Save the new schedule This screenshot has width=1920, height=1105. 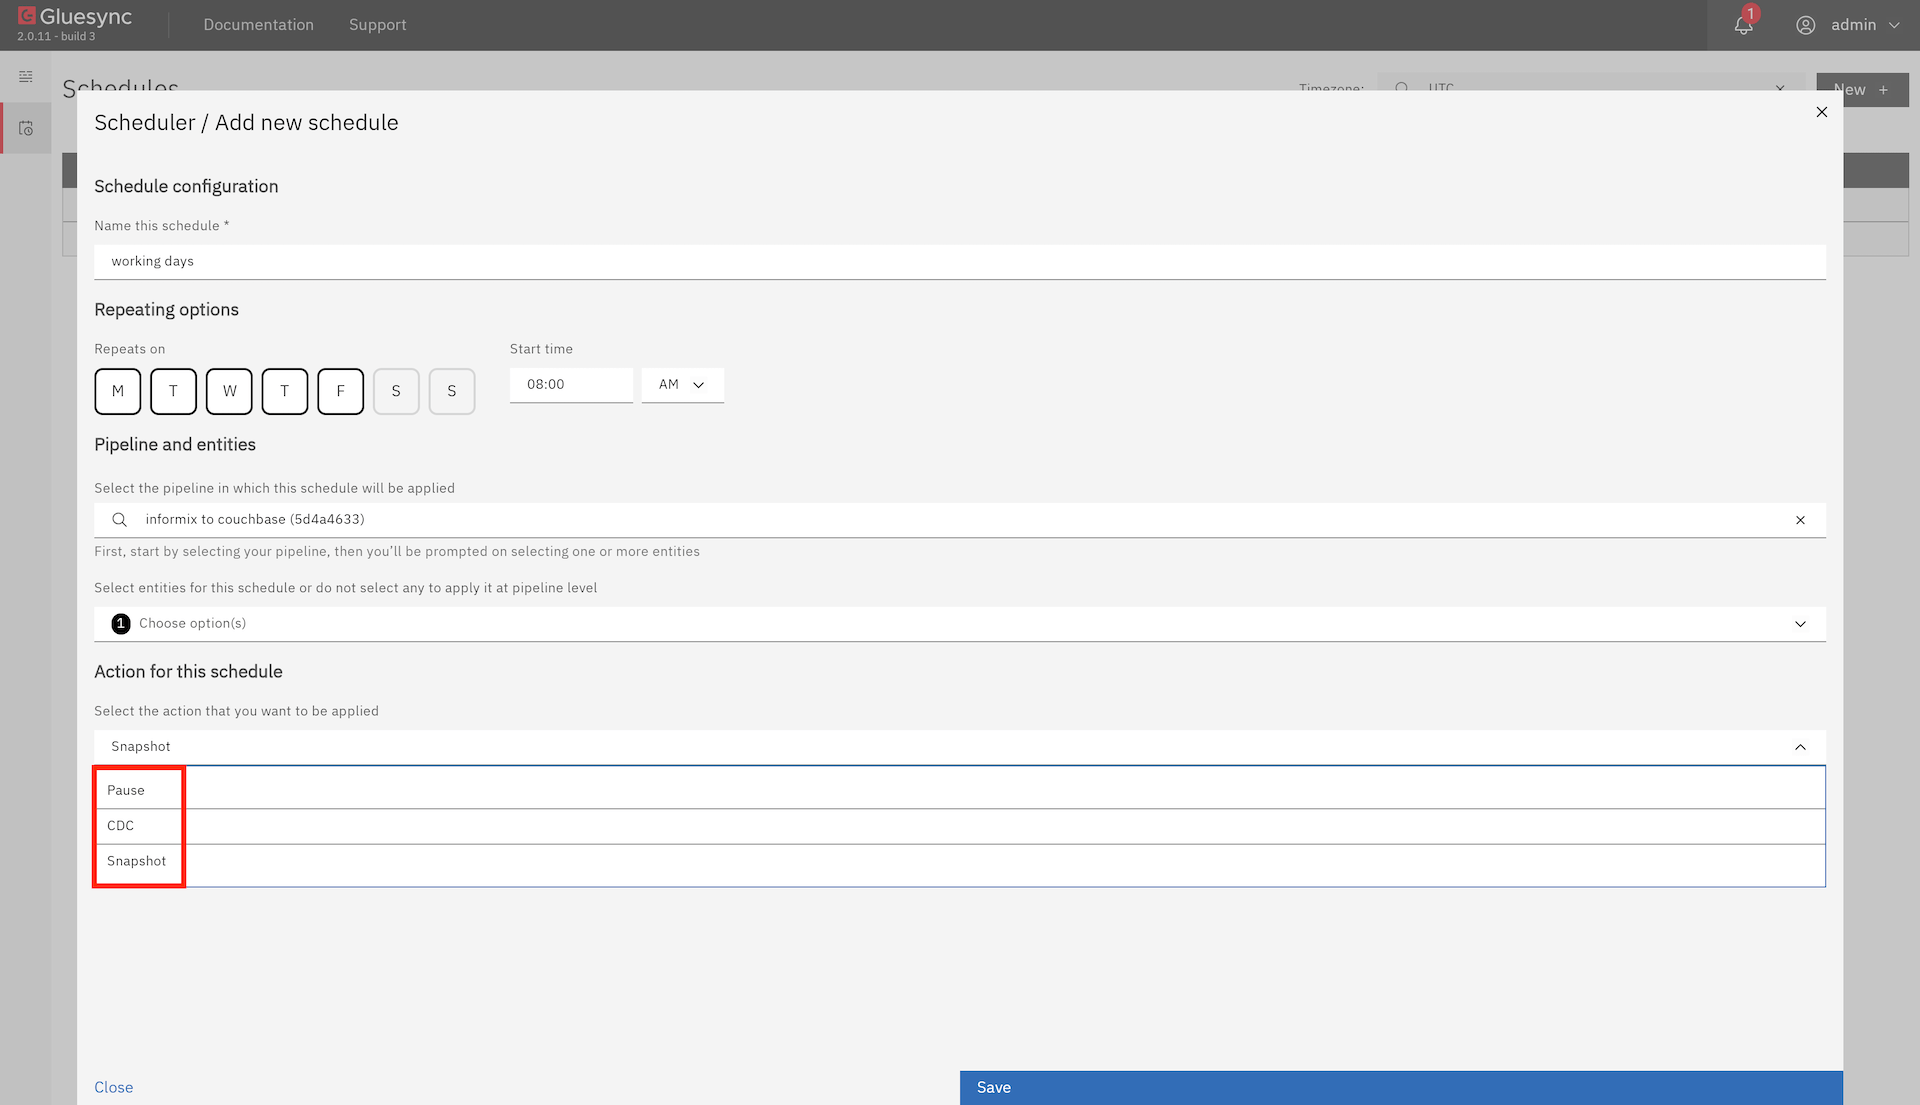tap(1401, 1088)
